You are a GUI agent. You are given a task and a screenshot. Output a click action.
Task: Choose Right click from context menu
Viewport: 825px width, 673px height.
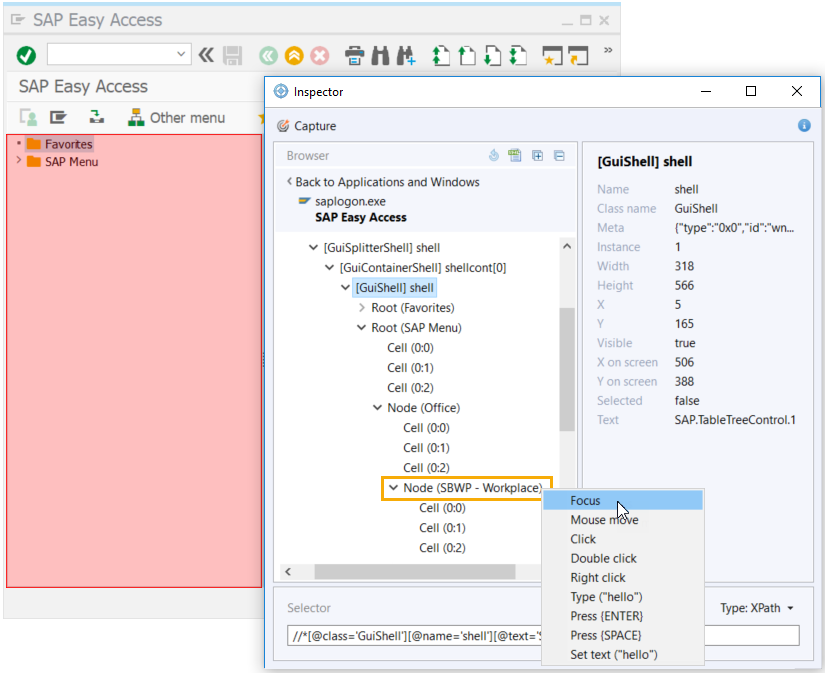pyautogui.click(x=622, y=578)
